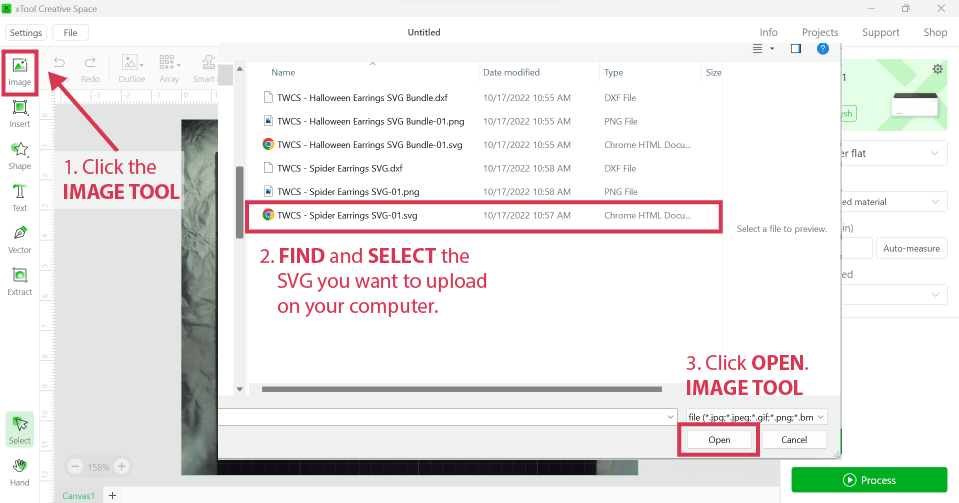This screenshot has width=959, height=503.
Task: Click the green Process button
Action: pos(869,480)
